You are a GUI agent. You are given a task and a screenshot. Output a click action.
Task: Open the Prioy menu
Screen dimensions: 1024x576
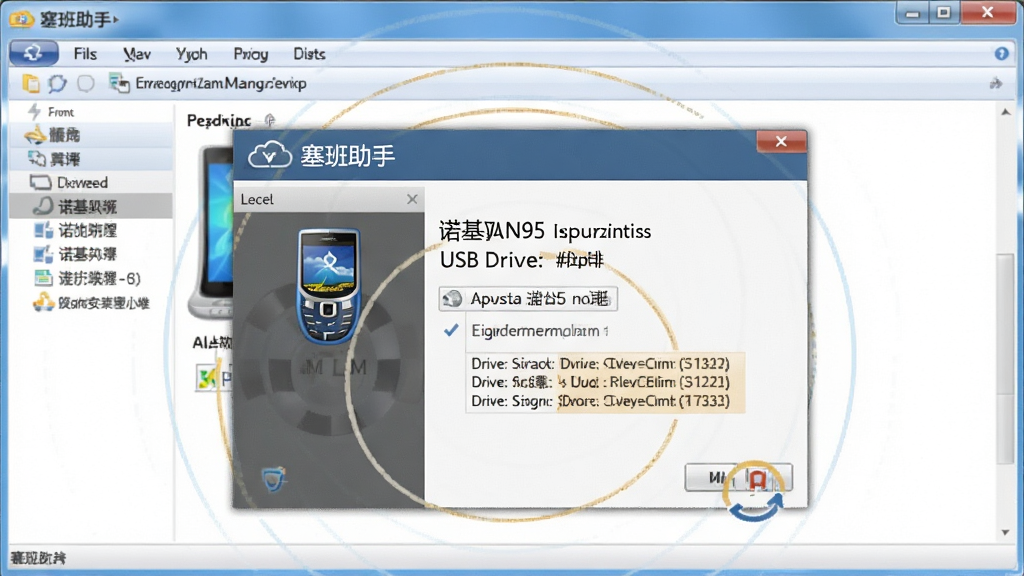click(x=251, y=54)
